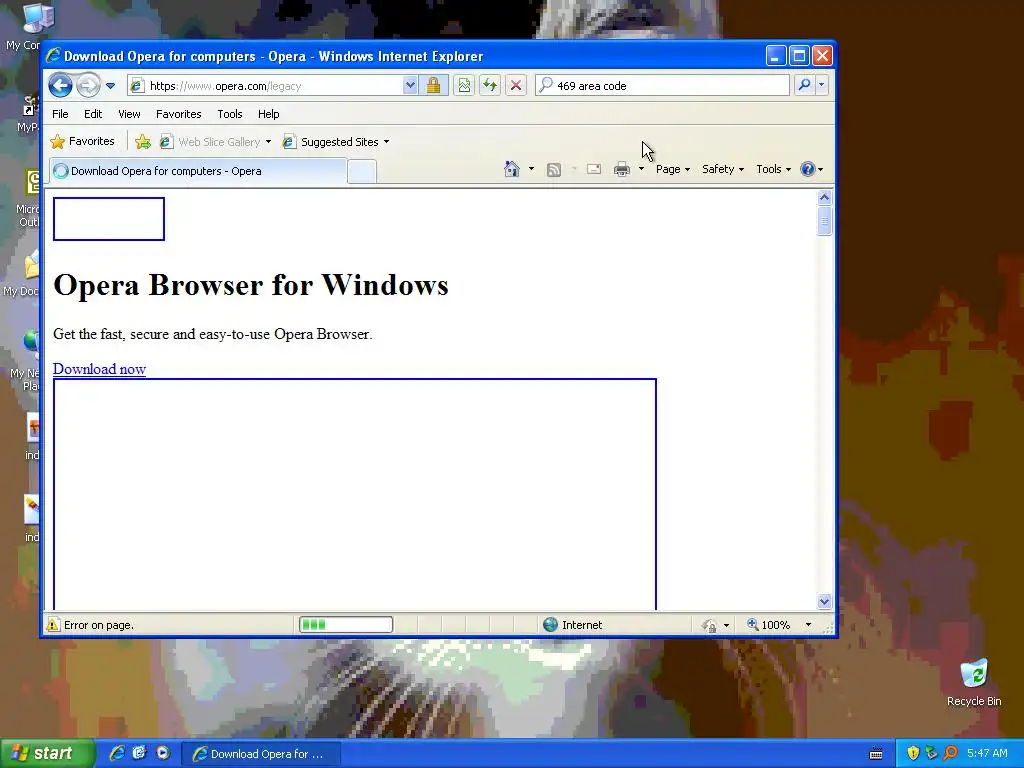Click the scroll down arrow
Screen dimensions: 1024x768
point(824,601)
